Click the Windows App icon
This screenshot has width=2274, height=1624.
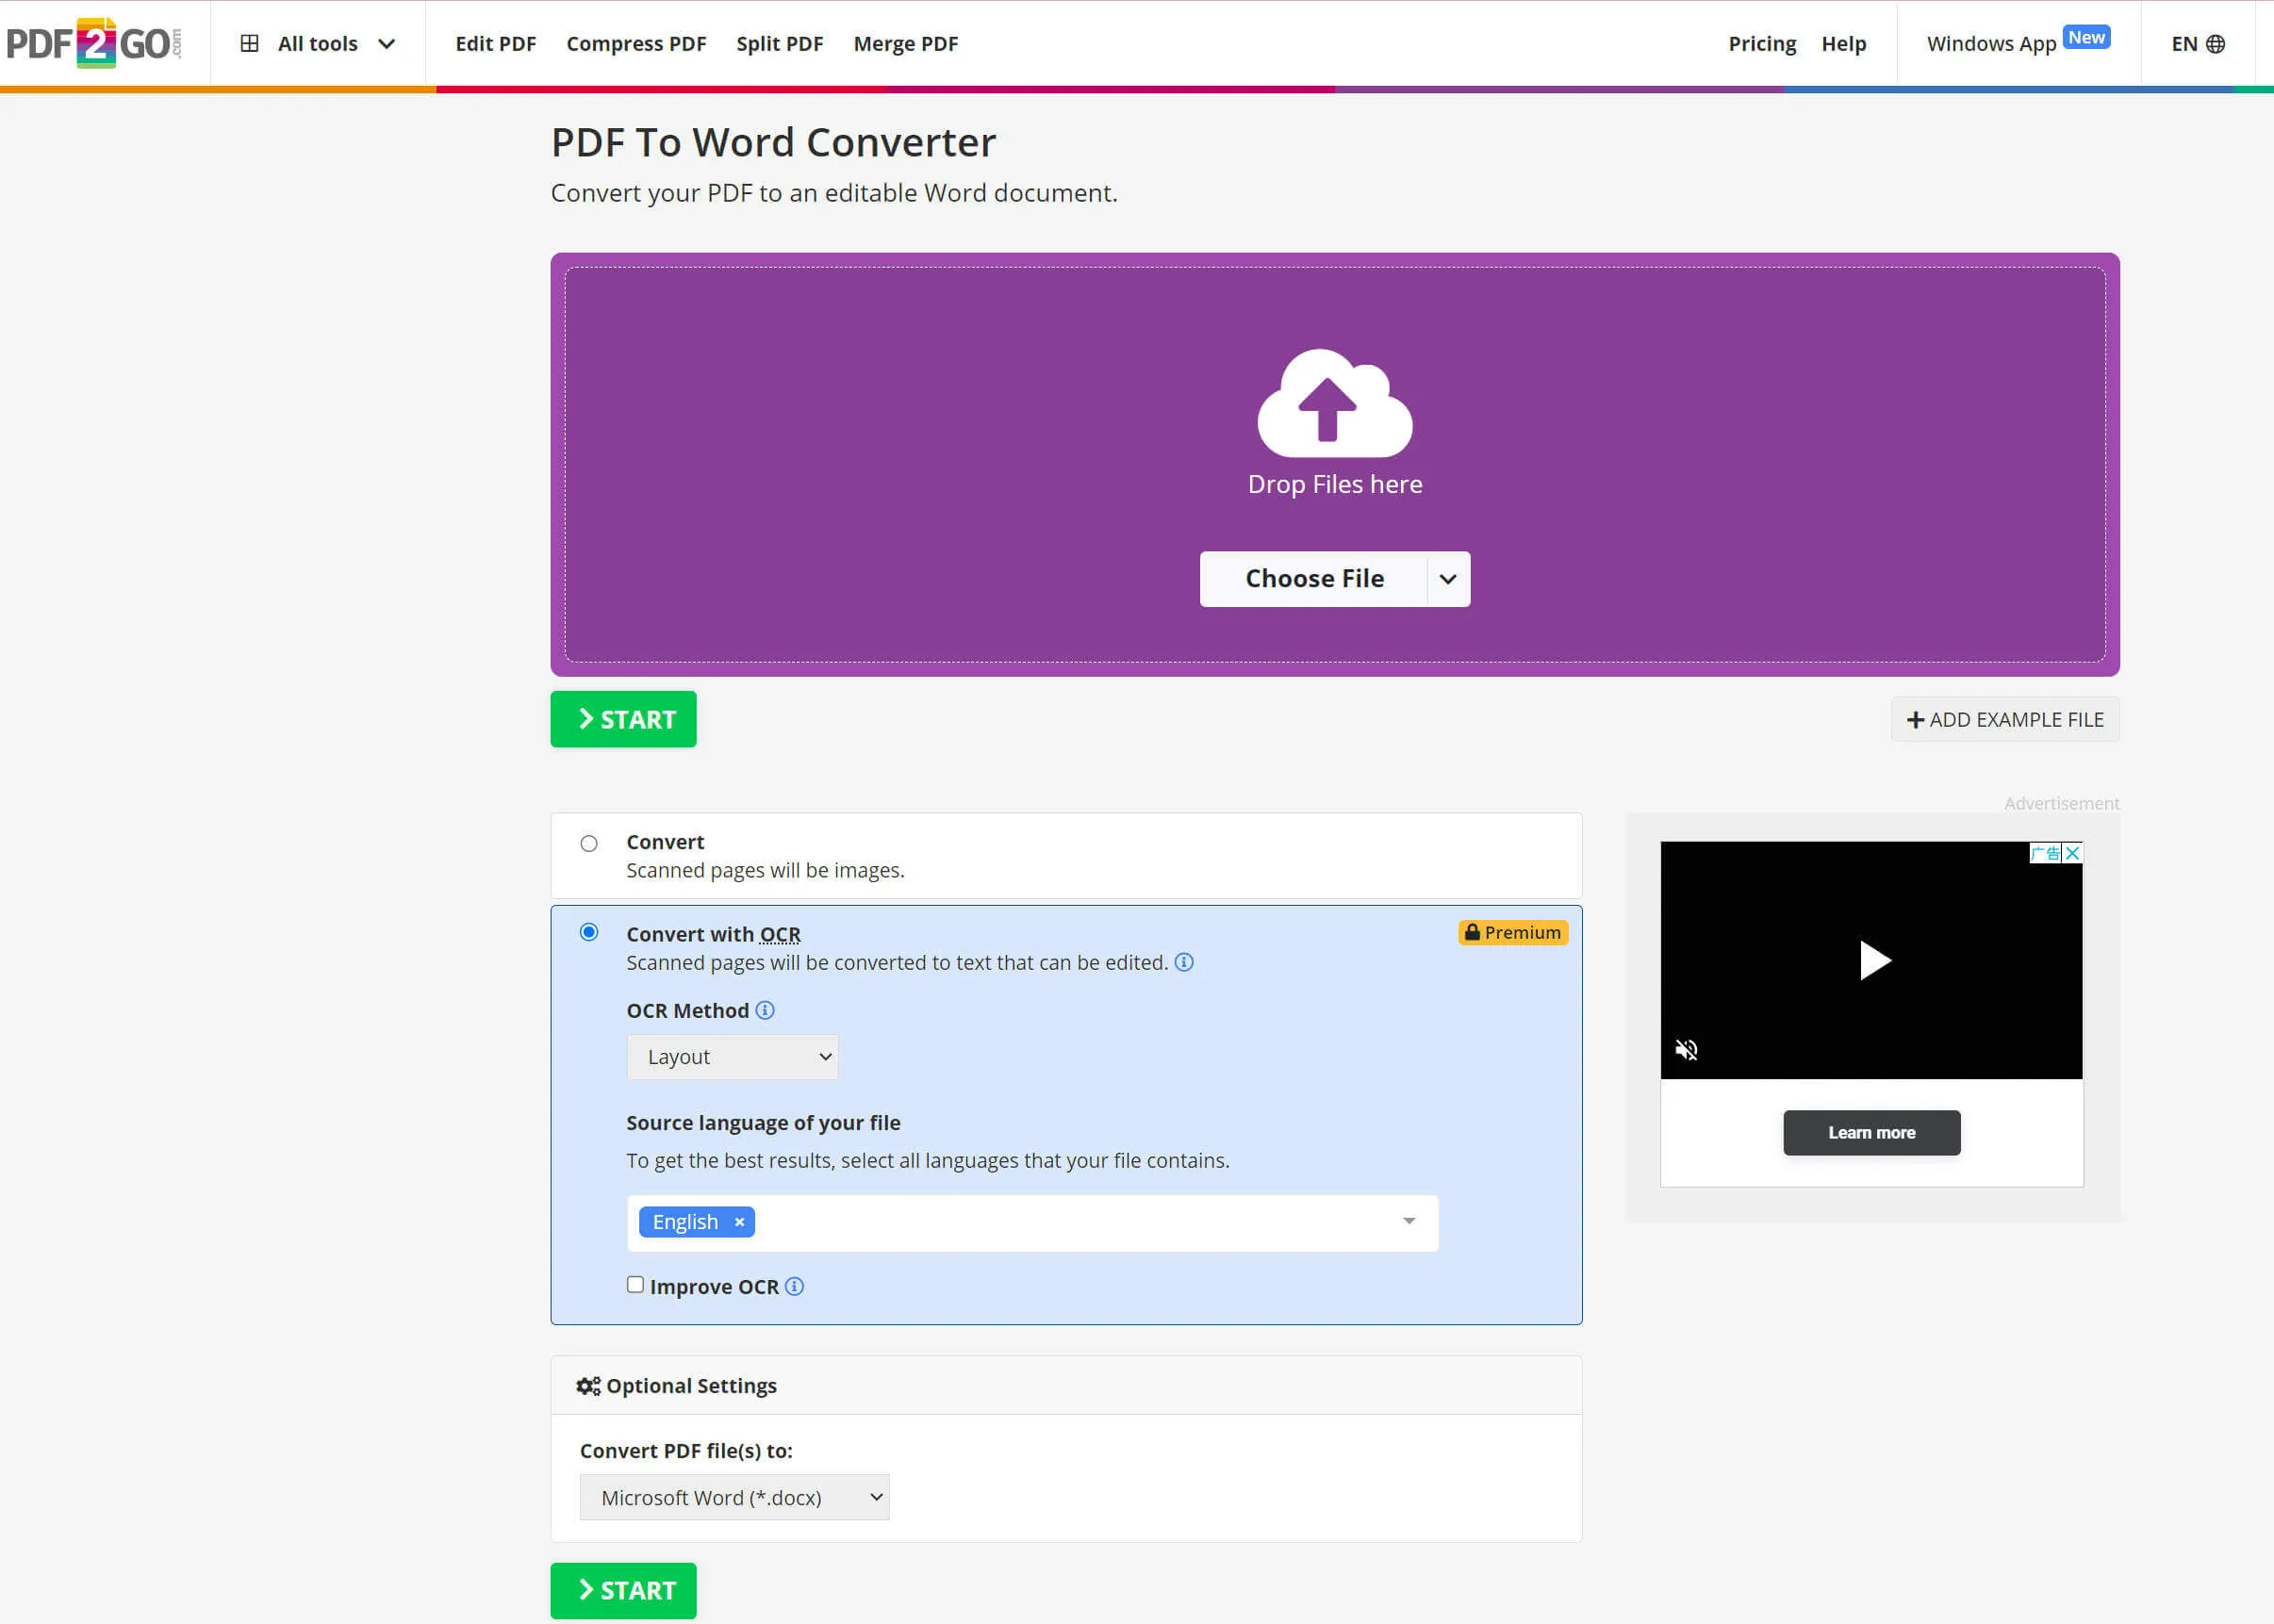(x=1989, y=42)
